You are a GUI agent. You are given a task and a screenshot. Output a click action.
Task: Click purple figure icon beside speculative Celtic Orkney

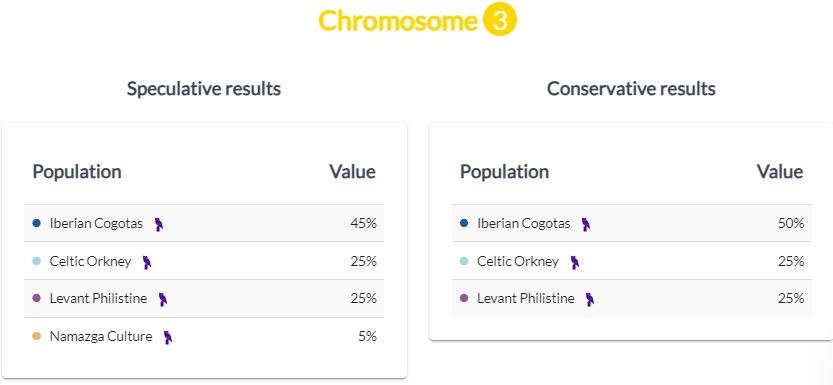point(147,262)
